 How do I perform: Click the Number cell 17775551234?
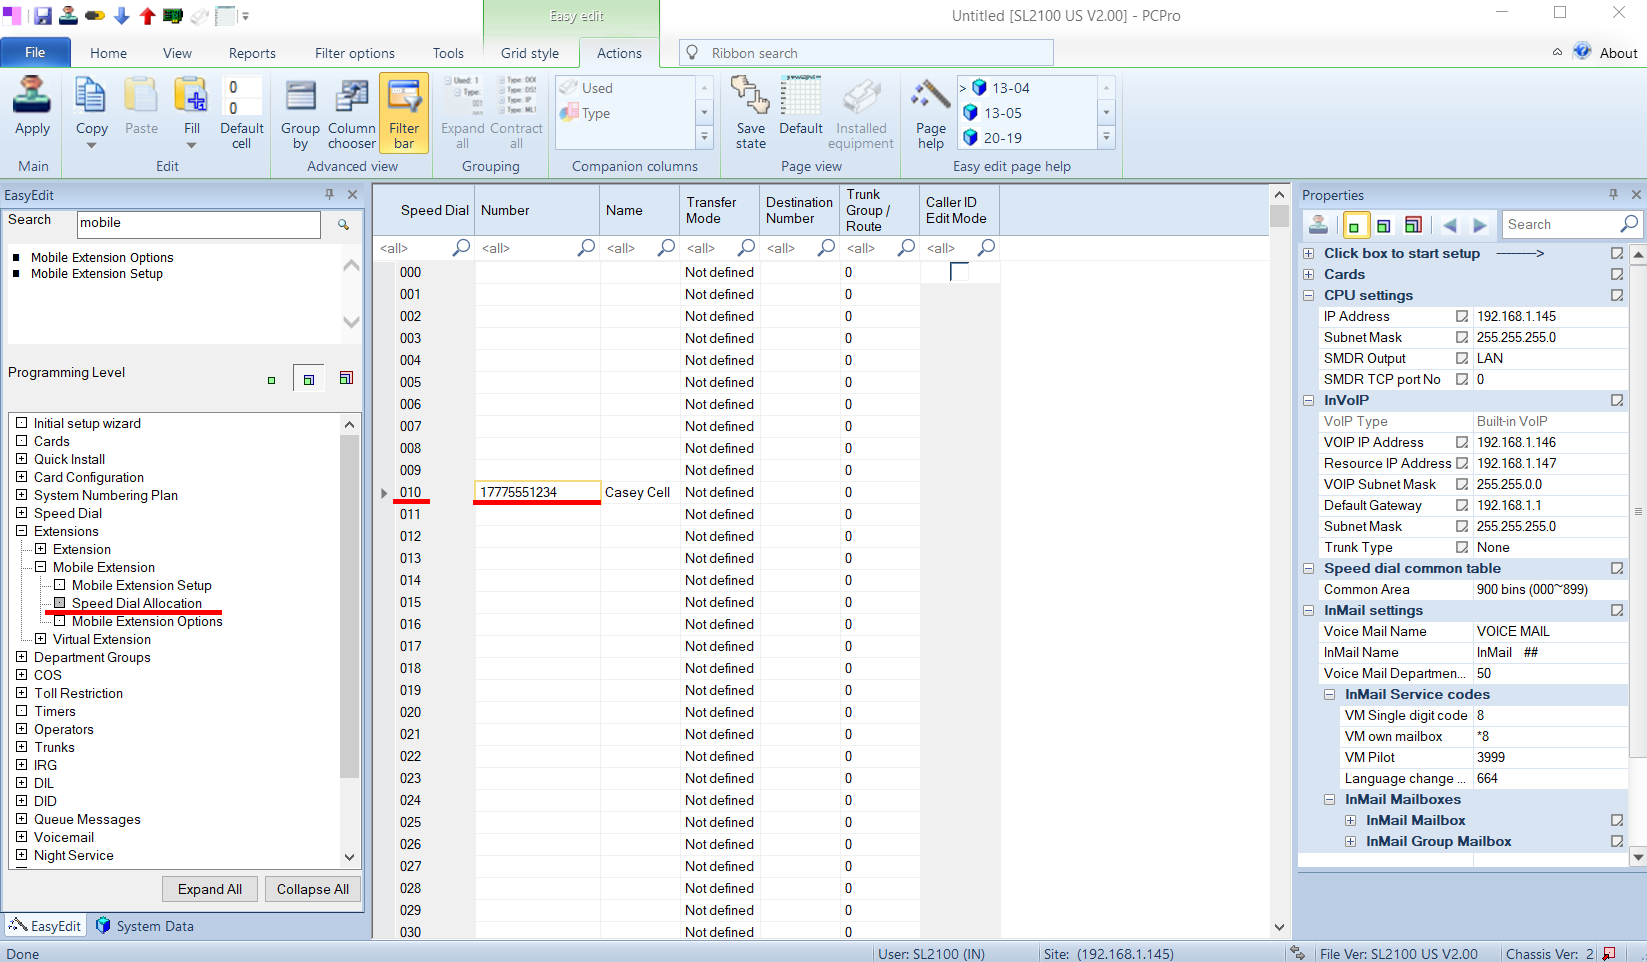537,492
